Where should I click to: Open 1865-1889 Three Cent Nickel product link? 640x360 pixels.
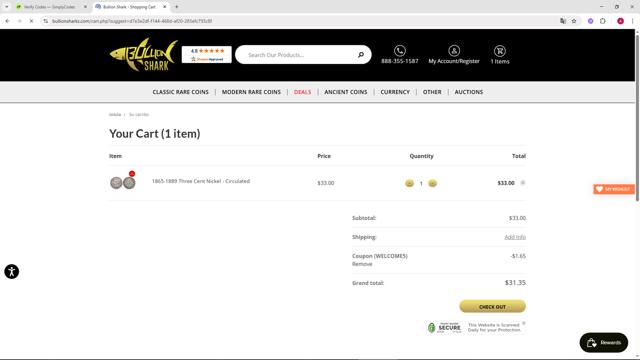[x=201, y=181]
